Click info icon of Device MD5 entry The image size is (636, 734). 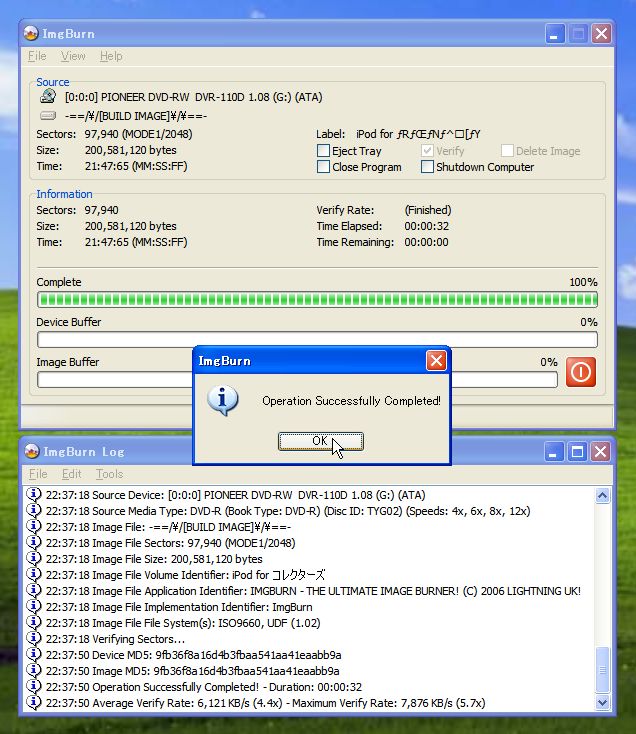(34, 654)
